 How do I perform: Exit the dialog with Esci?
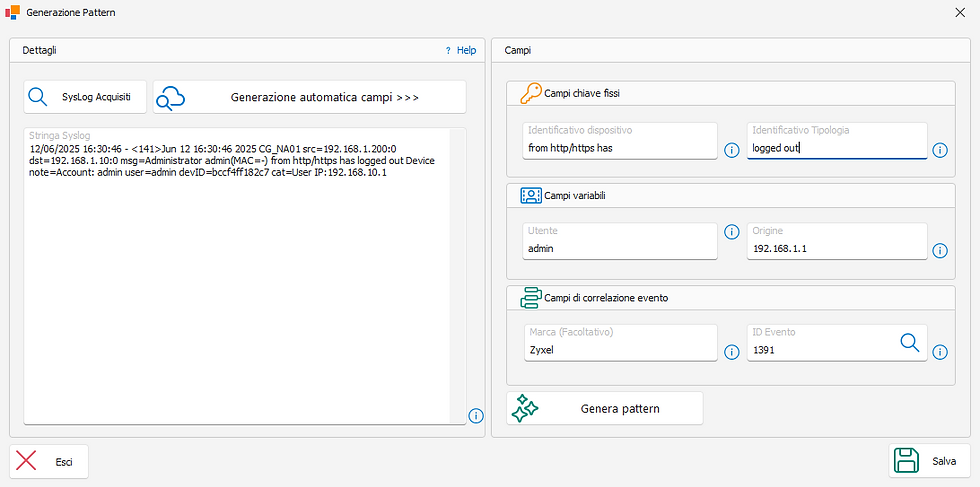[x=49, y=462]
